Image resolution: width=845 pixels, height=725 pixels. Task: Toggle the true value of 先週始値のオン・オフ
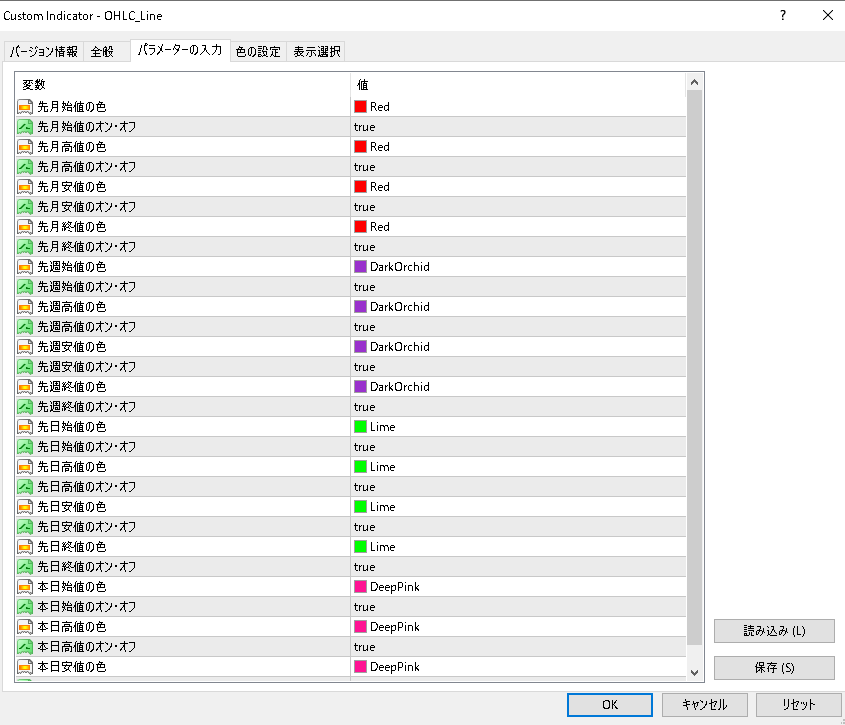coord(364,286)
